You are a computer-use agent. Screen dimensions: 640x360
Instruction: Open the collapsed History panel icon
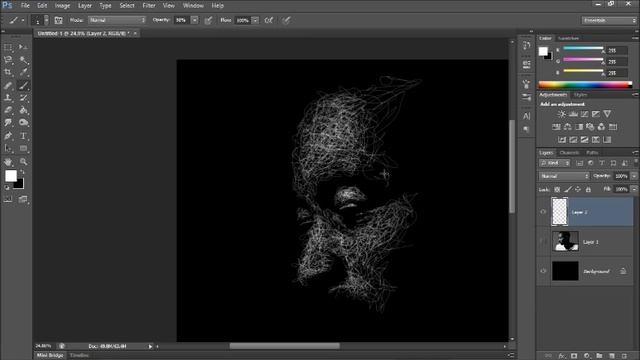(527, 46)
